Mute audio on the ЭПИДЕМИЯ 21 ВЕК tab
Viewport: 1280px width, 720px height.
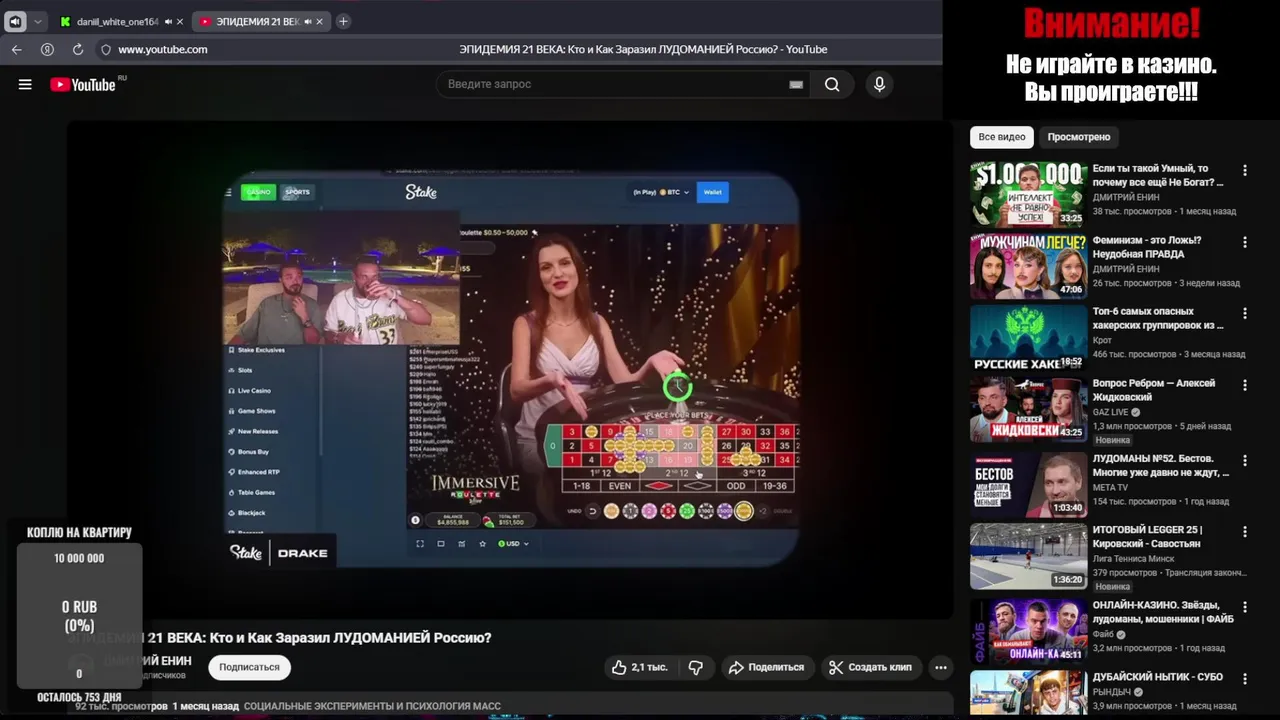point(308,21)
